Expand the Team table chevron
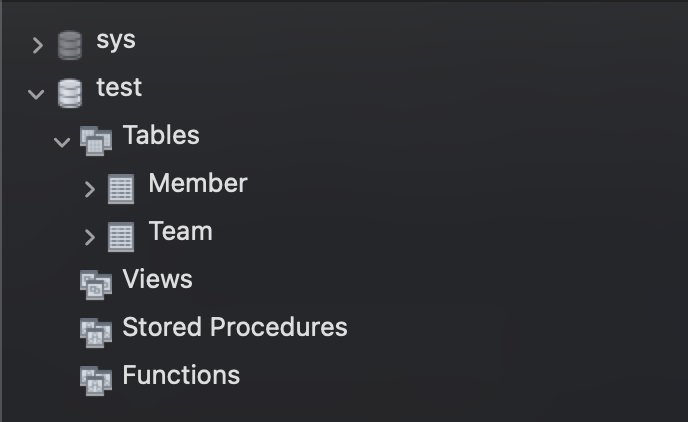The image size is (688, 422). (x=90, y=237)
